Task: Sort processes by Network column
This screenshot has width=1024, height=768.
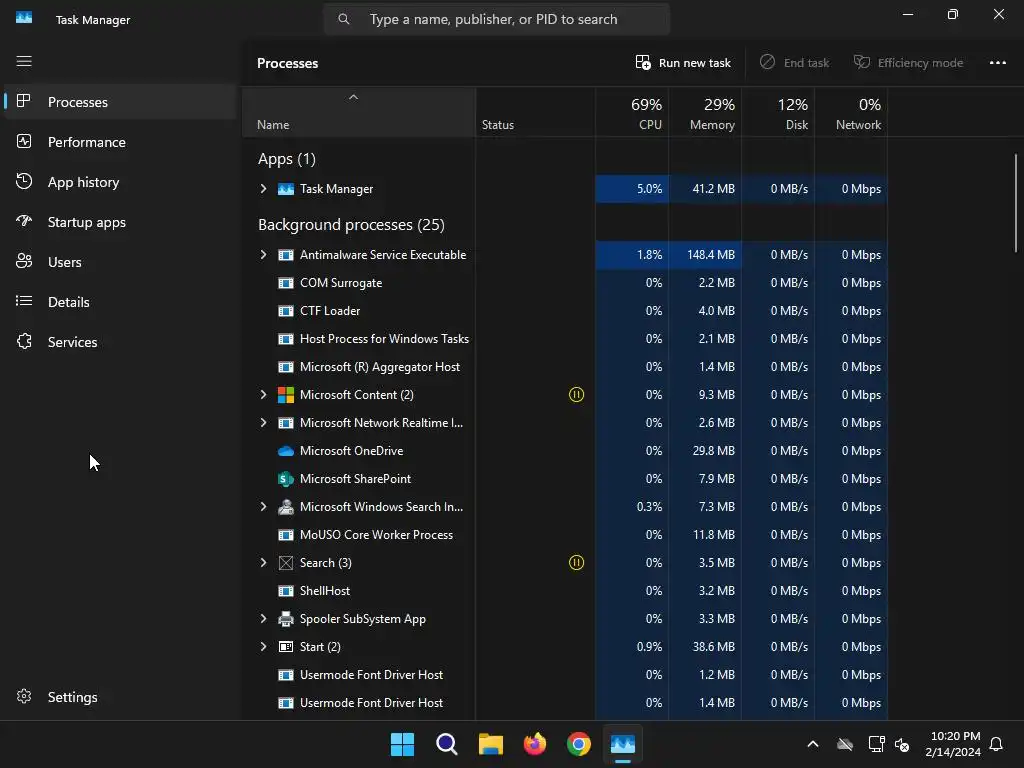Action: point(851,112)
